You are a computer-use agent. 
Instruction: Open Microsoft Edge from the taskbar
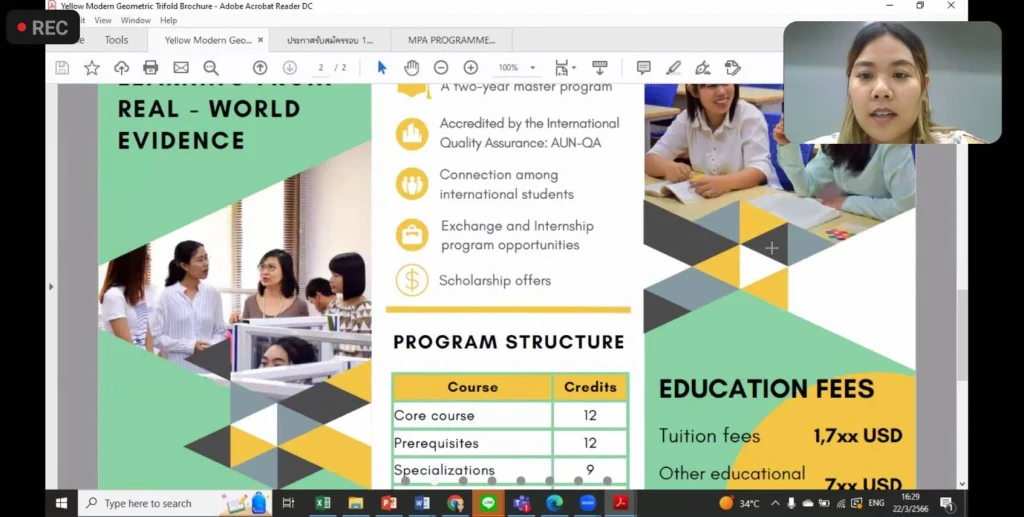coord(554,503)
